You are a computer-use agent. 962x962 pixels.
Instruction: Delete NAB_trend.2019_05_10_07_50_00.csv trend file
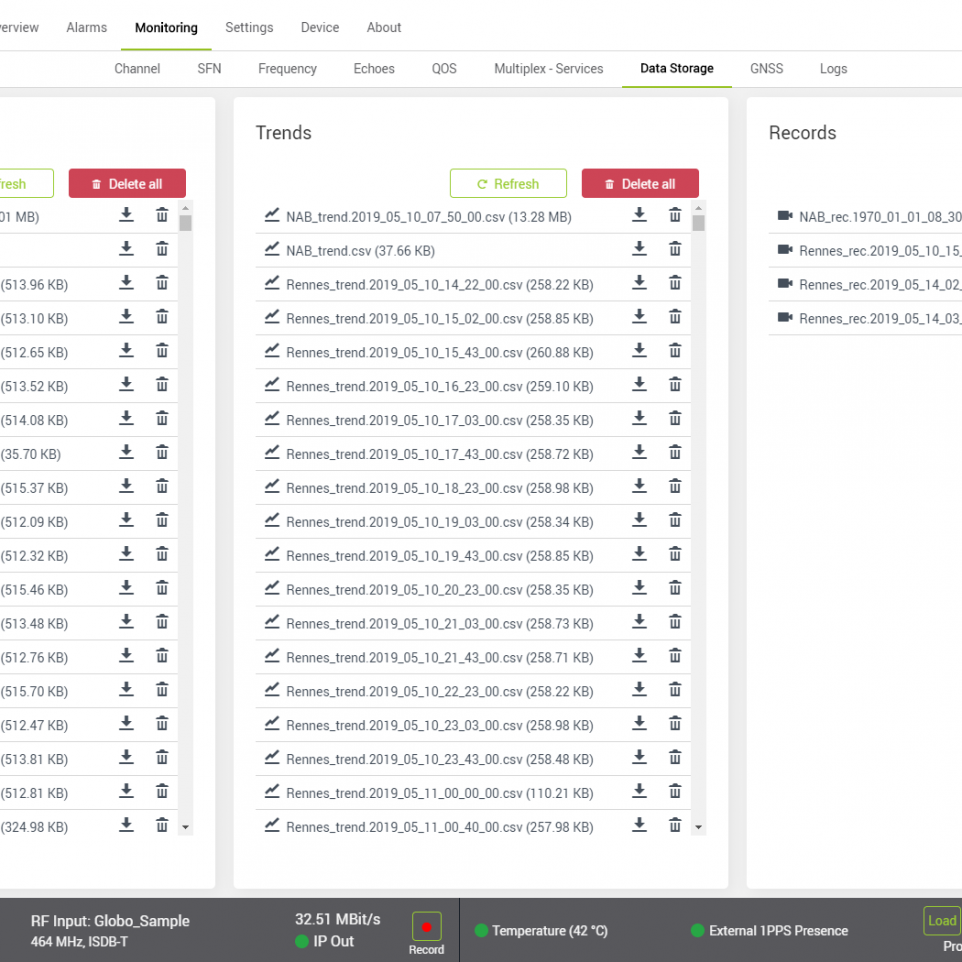[675, 215]
